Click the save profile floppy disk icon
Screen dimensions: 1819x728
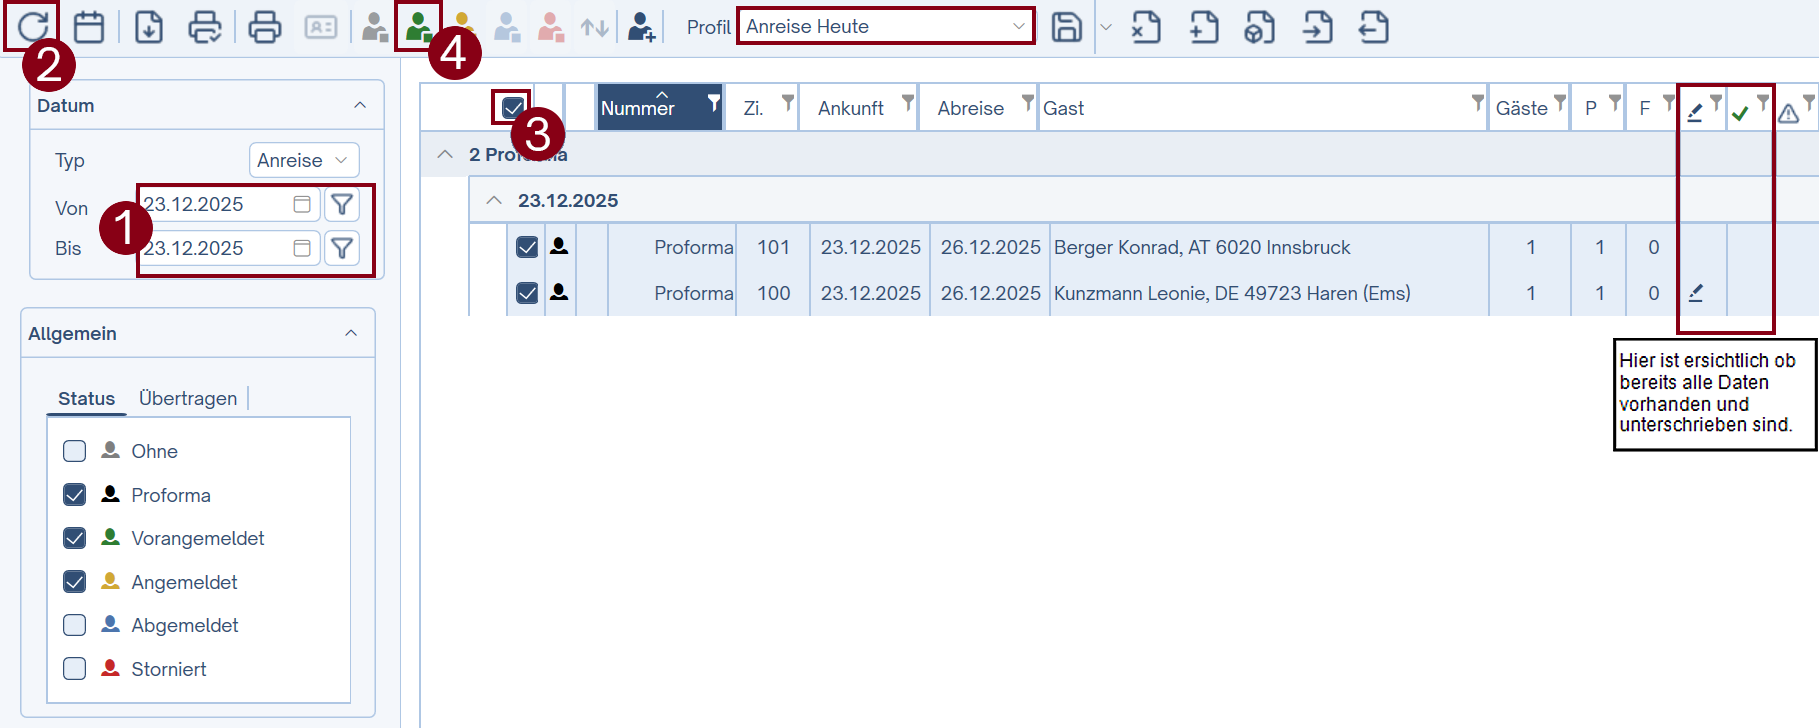[1066, 27]
